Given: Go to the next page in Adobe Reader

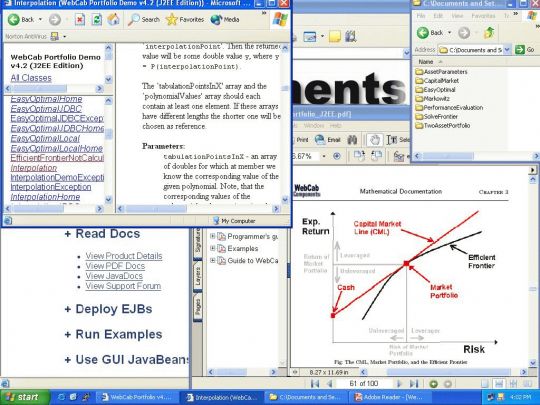Looking at the screenshot, I should coord(399,383).
